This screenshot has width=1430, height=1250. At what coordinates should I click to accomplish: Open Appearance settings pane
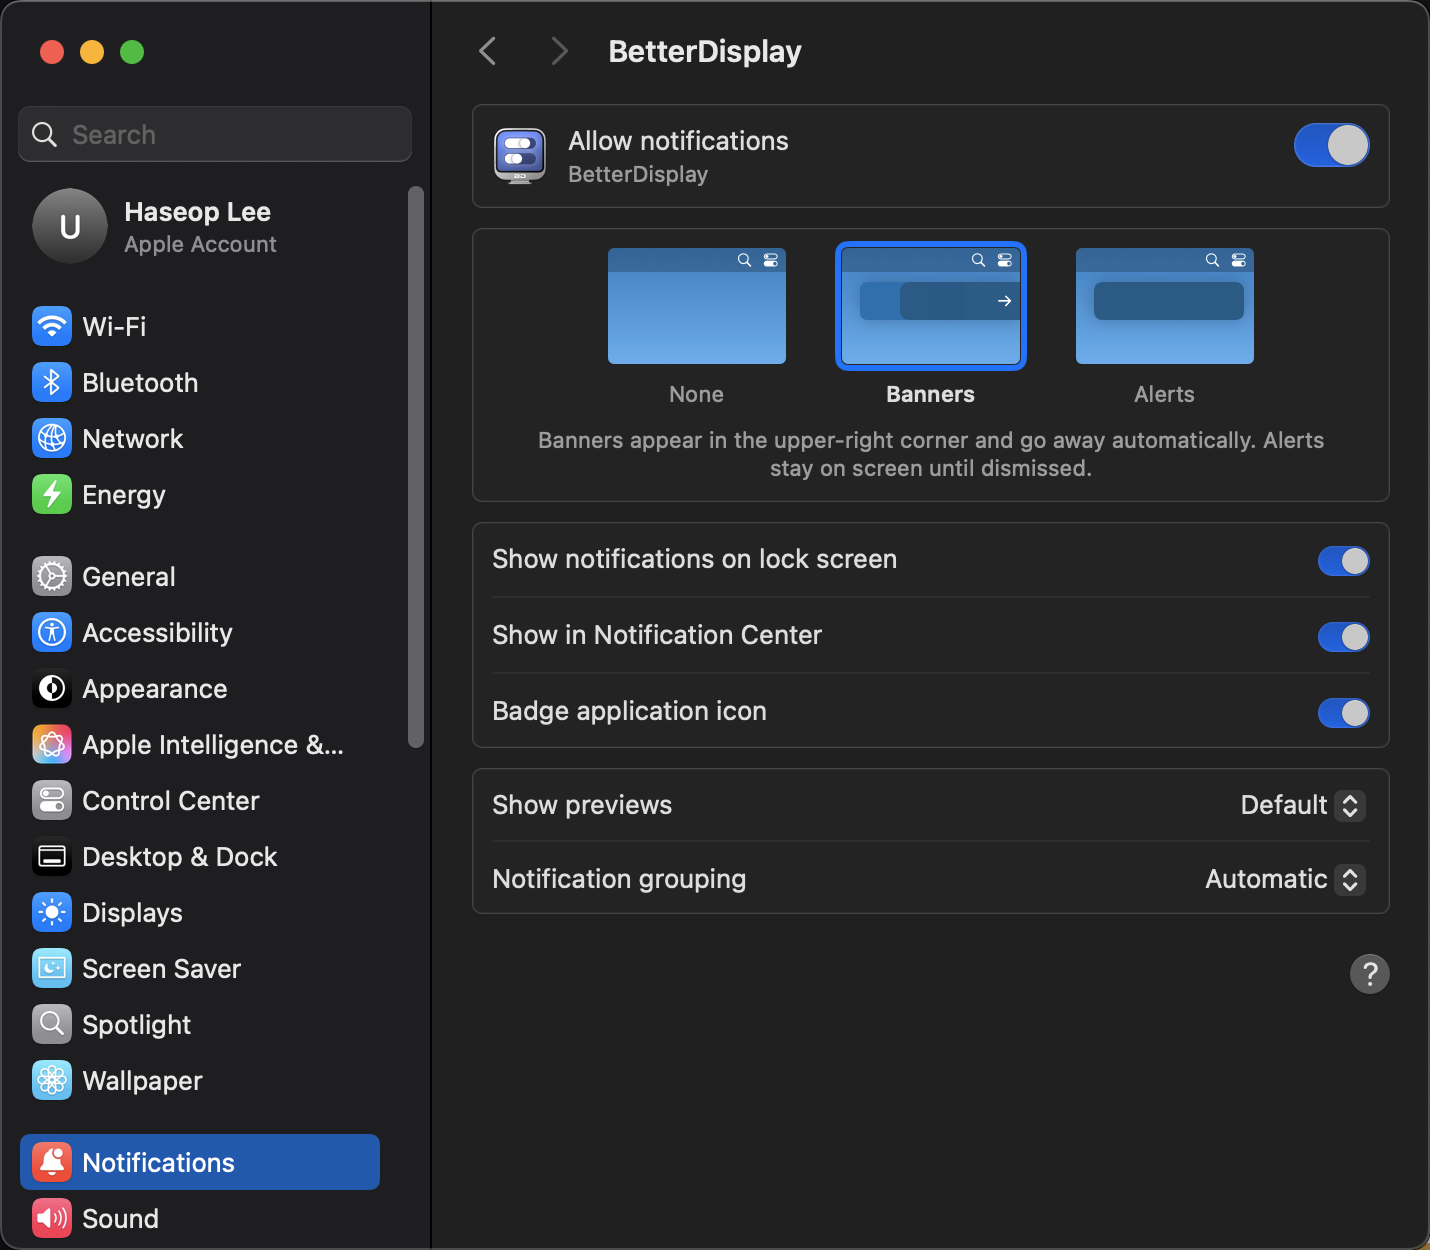coord(200,688)
